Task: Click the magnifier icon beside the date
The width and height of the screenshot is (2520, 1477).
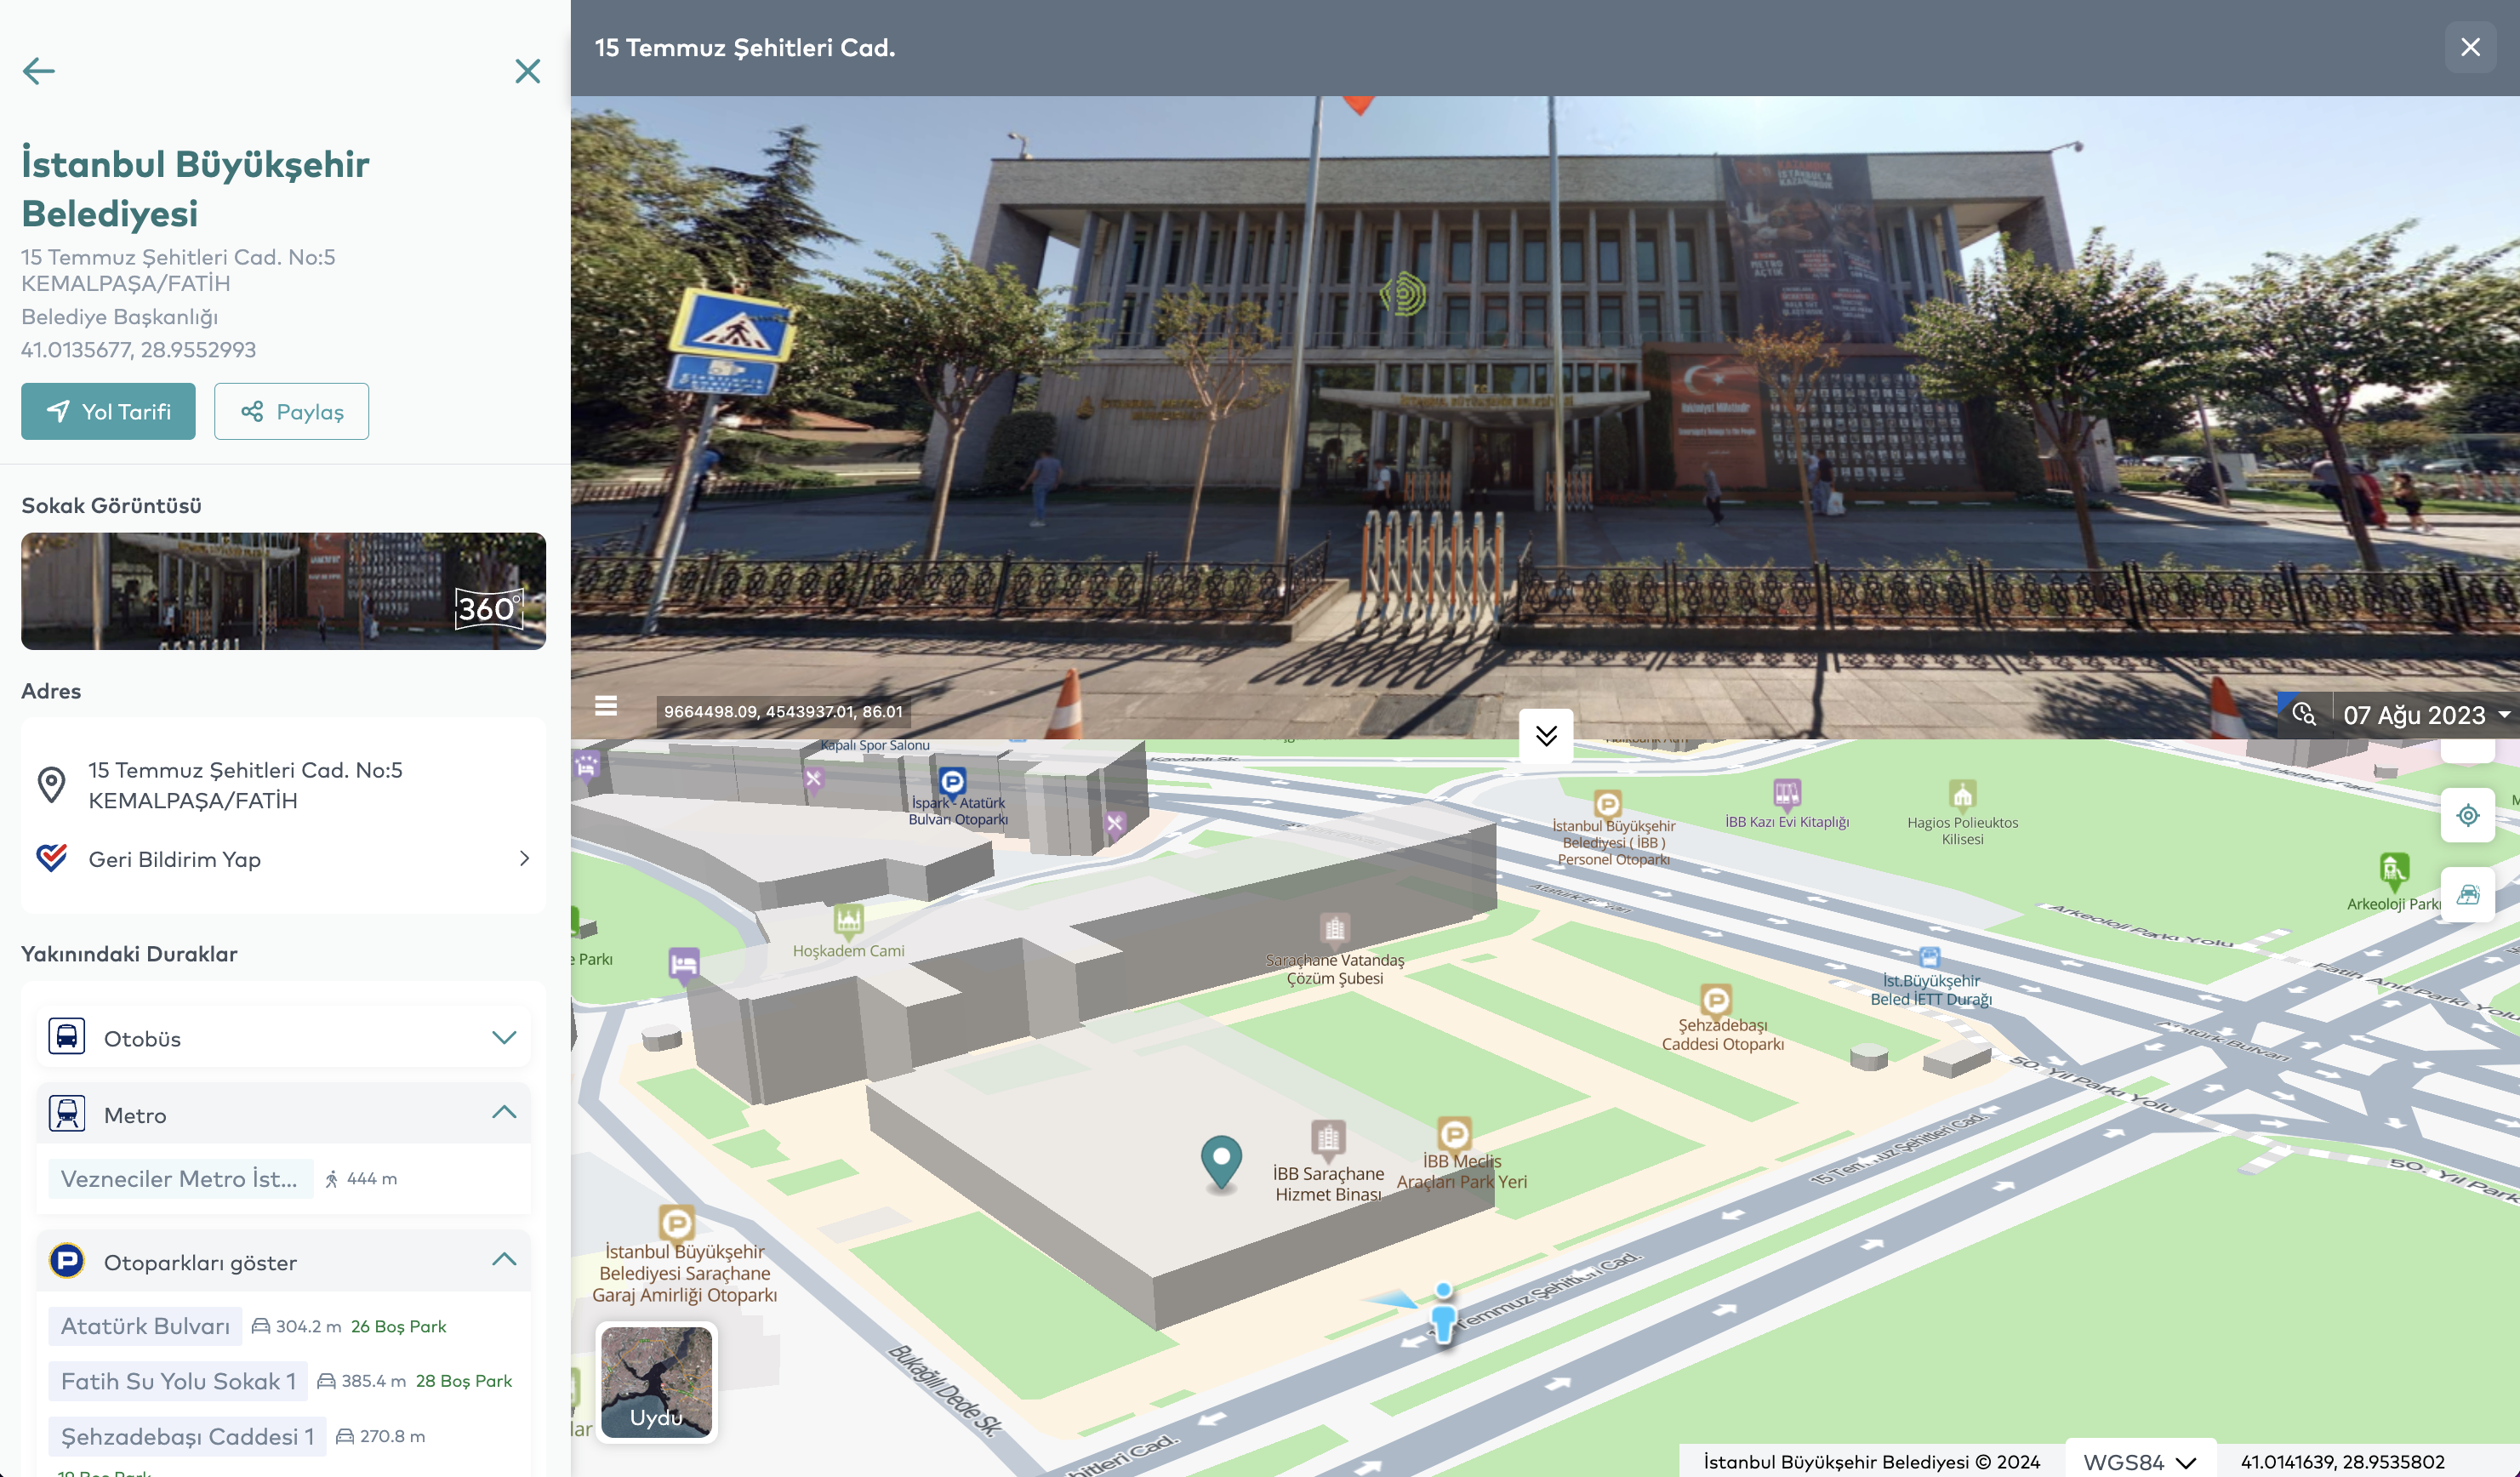Action: 2304,714
